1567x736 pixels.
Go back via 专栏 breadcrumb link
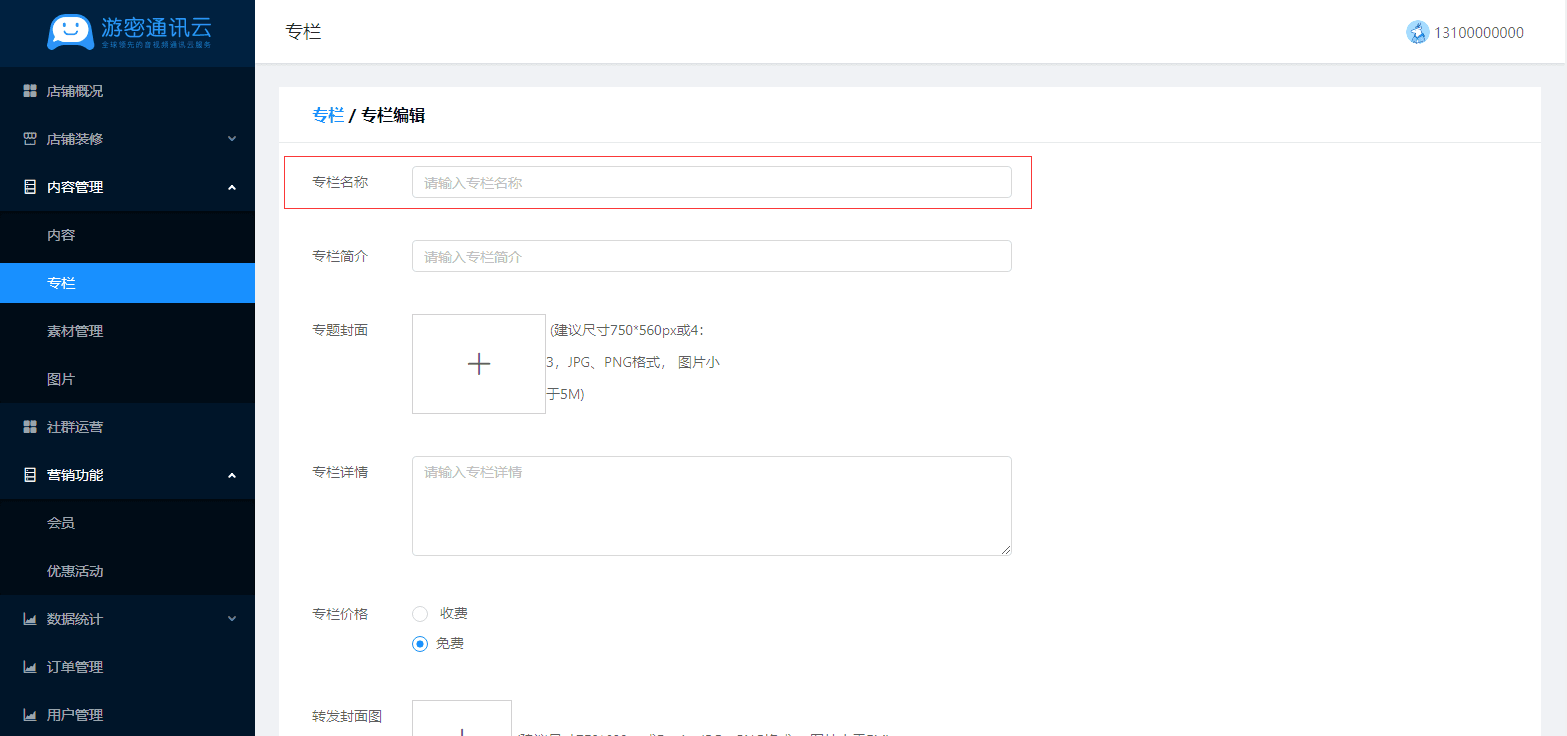click(x=327, y=115)
